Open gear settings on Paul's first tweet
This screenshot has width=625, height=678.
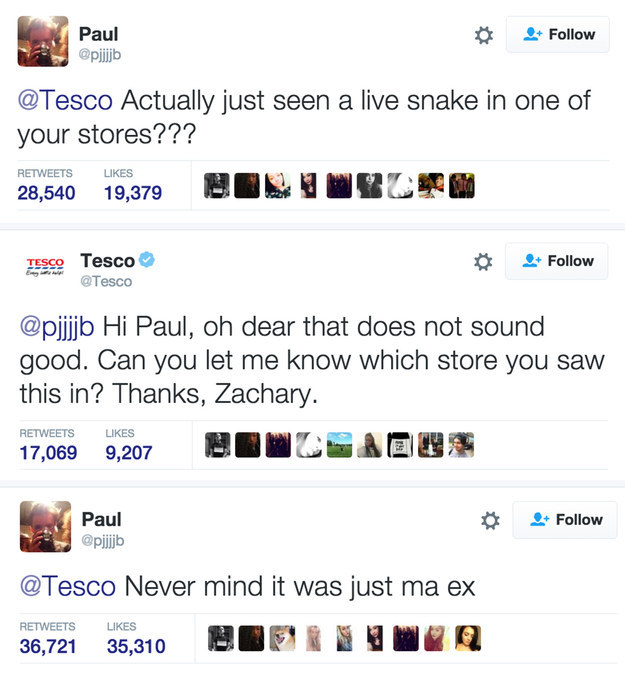484,35
